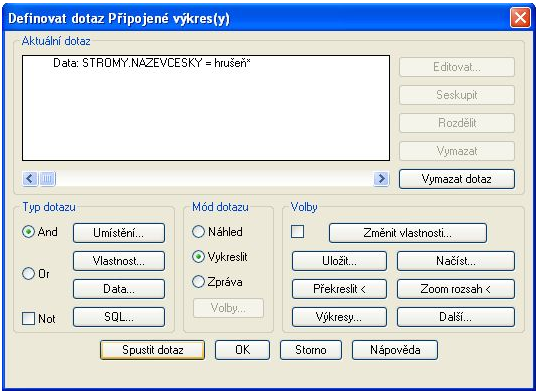Screen dimensions: 538x392
Task: Open the Vlastnost query dialog
Action: tap(119, 261)
